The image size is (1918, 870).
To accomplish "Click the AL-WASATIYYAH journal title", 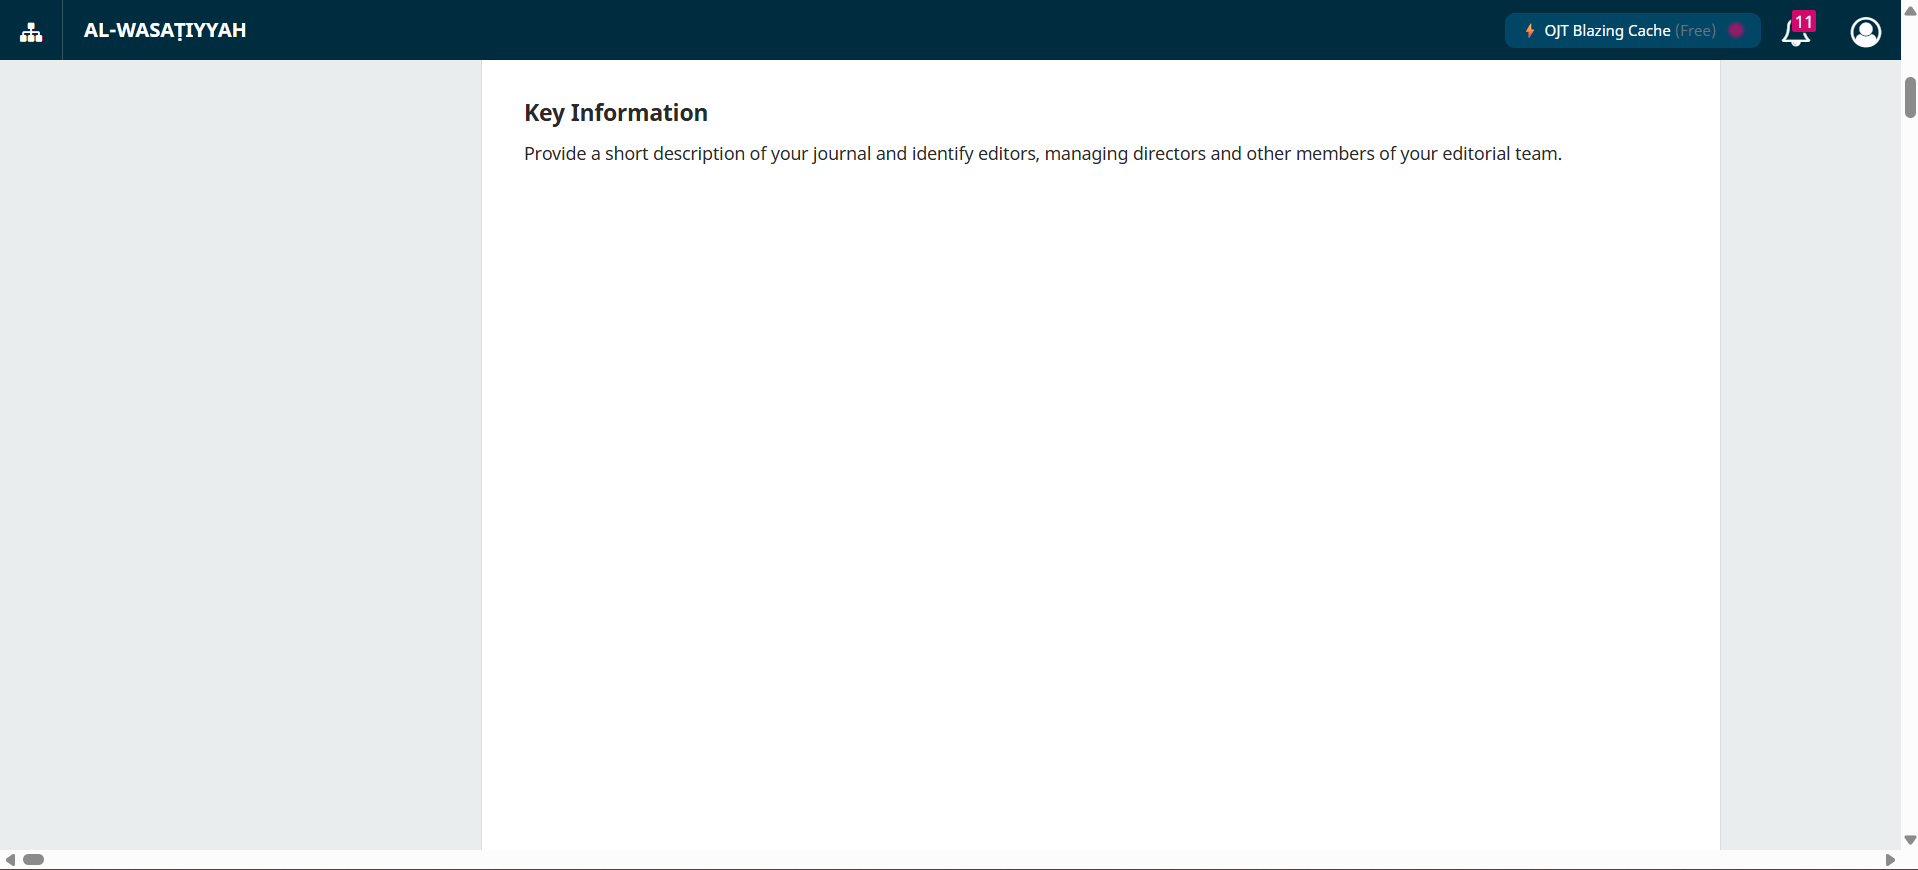I will (165, 31).
